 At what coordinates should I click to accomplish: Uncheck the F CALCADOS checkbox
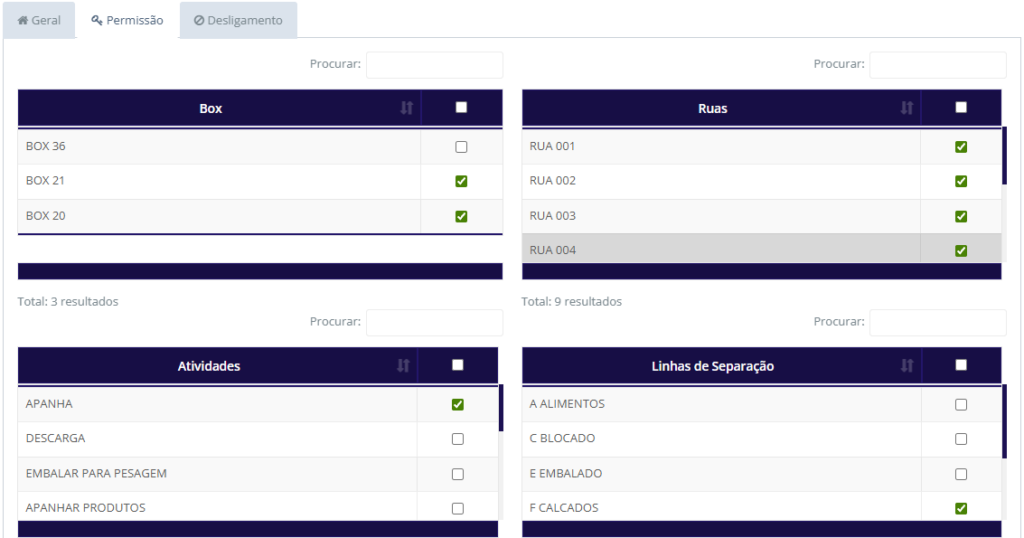click(961, 508)
